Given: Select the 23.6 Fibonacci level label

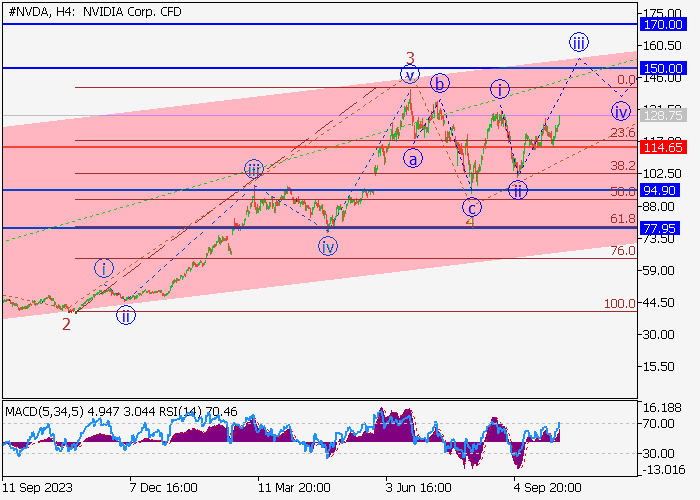Looking at the screenshot, I should tap(623, 133).
